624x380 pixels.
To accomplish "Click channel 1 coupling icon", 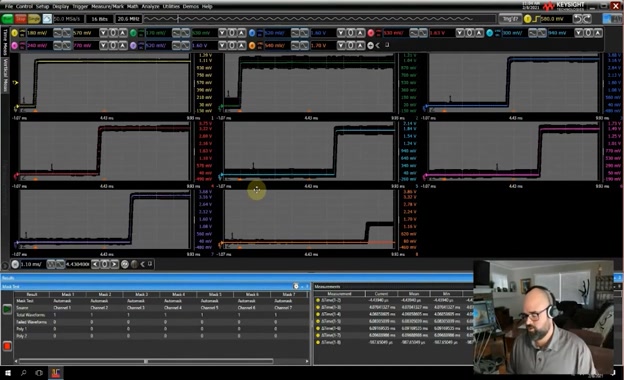I will [x=22, y=33].
